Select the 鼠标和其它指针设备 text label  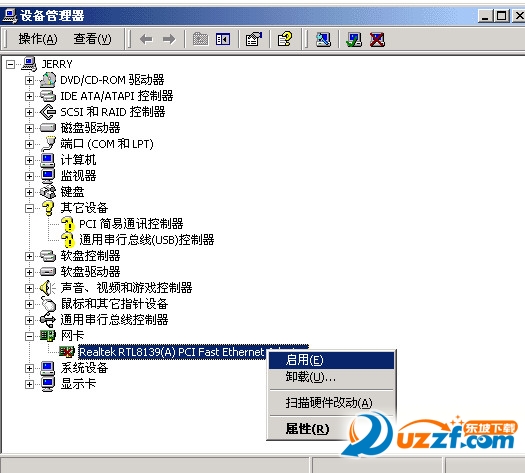[x=114, y=304]
